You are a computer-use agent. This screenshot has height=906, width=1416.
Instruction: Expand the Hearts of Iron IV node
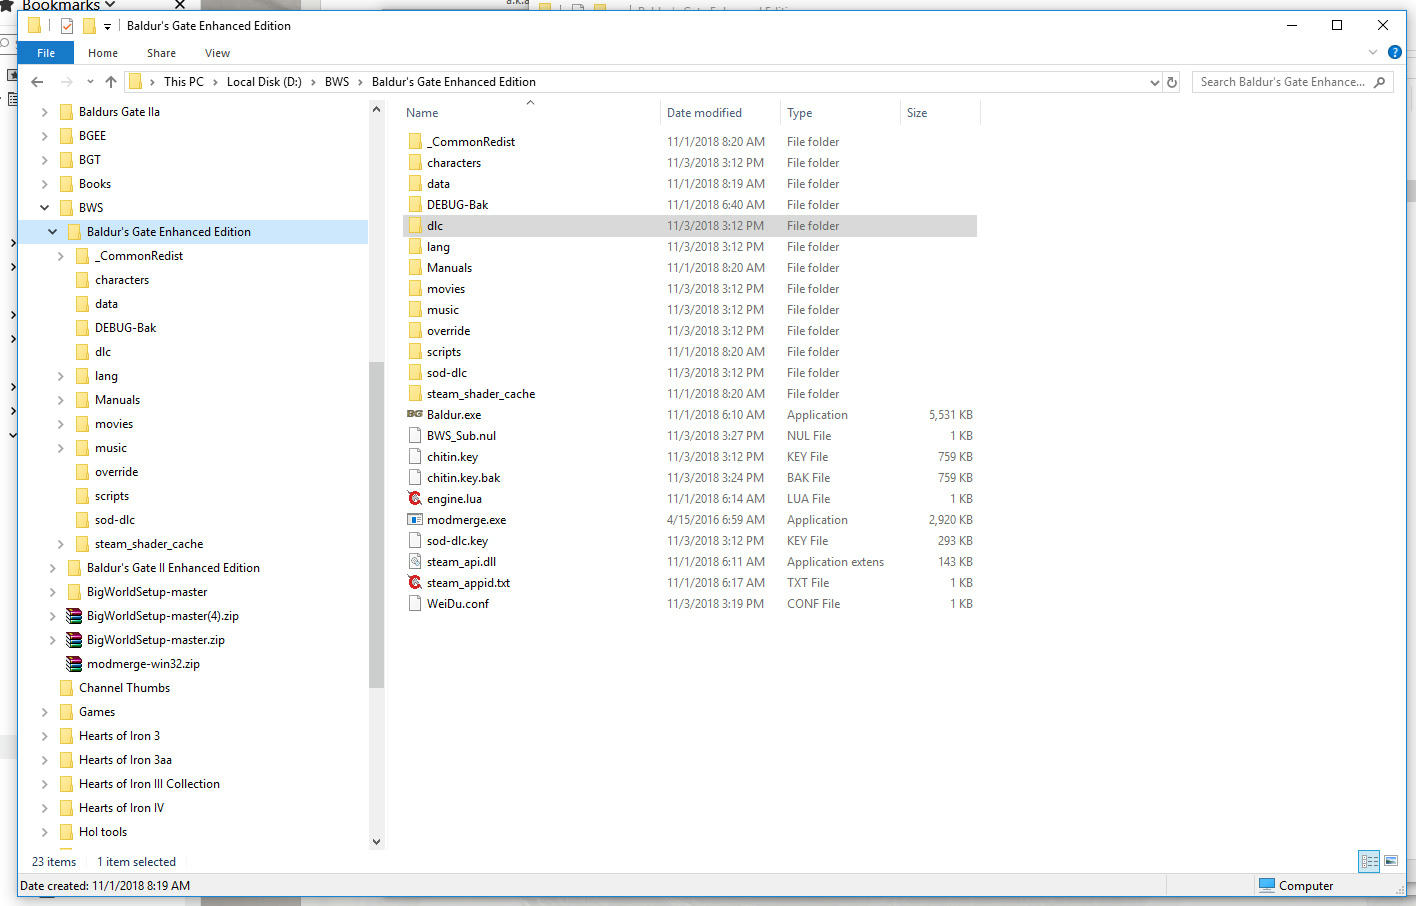pyautogui.click(x=44, y=808)
